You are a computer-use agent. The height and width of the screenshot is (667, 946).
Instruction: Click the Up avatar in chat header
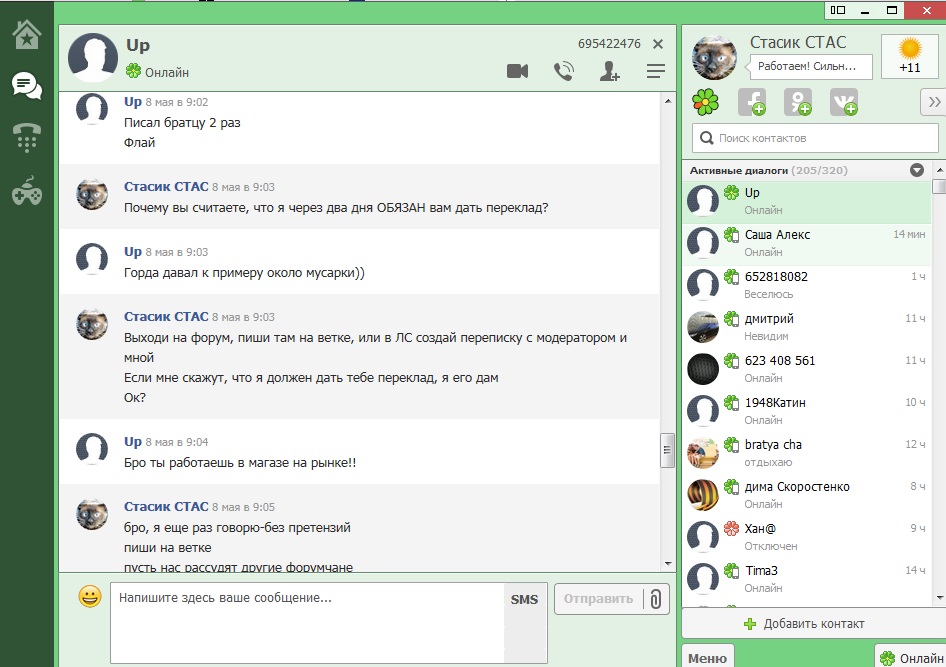point(93,57)
